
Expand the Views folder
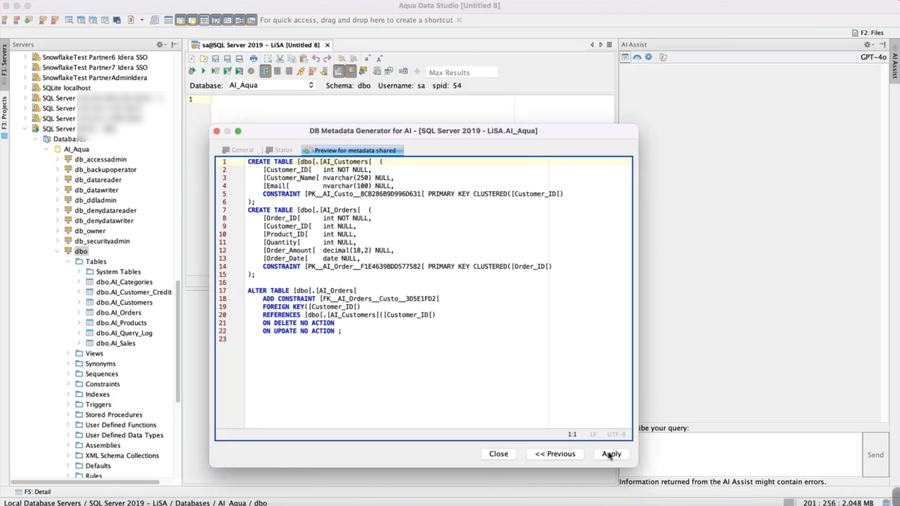coord(69,353)
